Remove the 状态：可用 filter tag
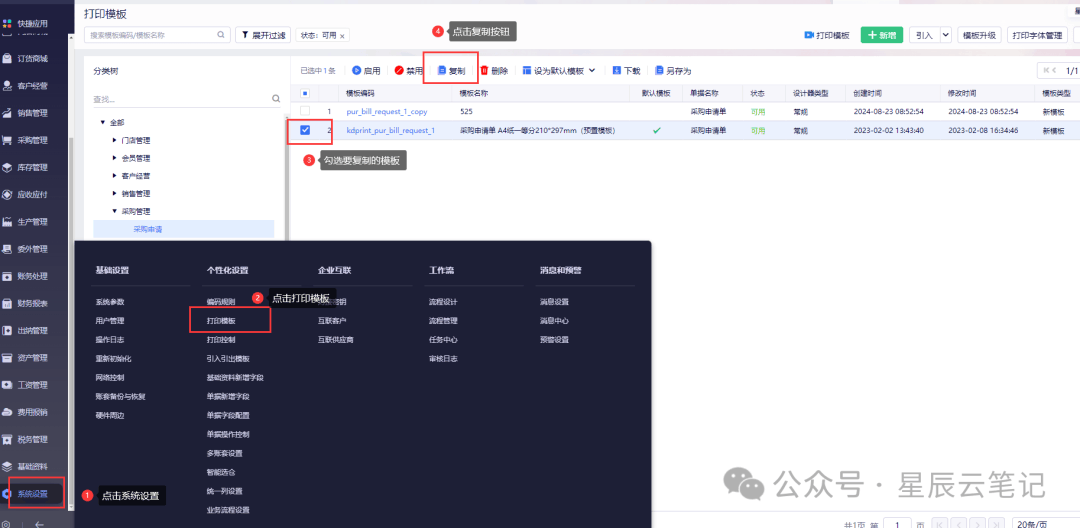The image size is (1080, 528). (x=342, y=36)
